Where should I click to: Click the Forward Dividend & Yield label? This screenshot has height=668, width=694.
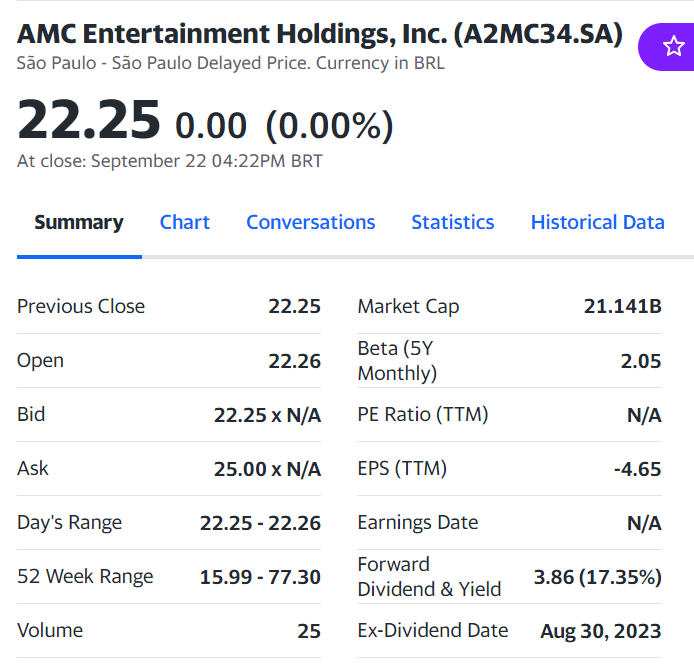(x=429, y=577)
